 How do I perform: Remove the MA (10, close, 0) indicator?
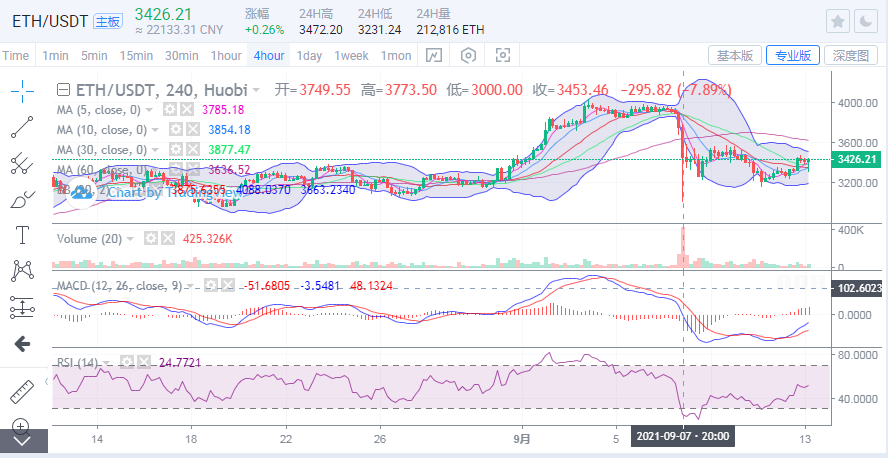point(191,130)
